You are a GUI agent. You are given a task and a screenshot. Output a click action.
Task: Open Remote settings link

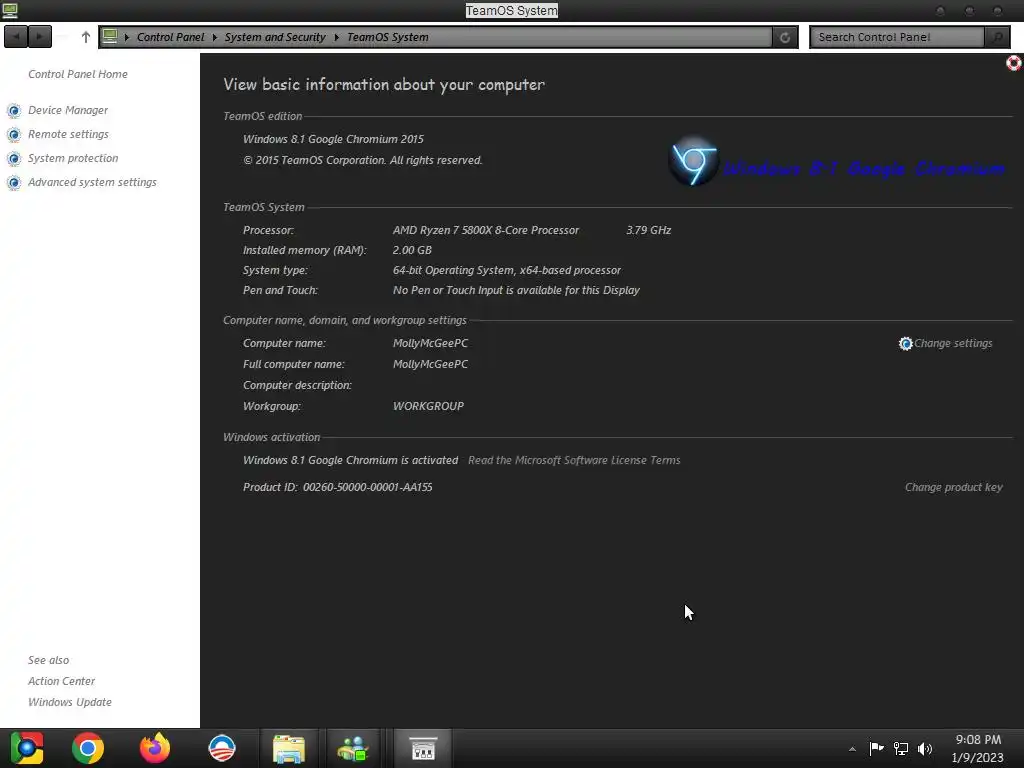[68, 135]
